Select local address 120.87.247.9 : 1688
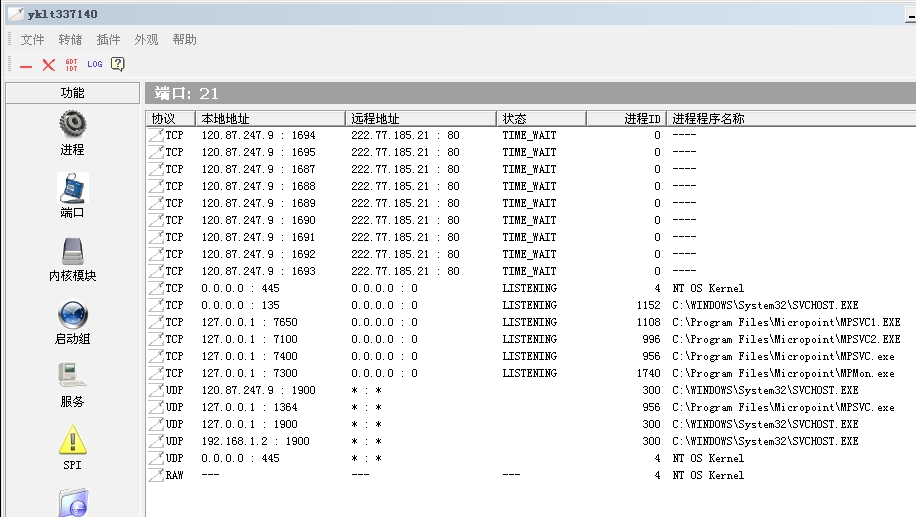Image resolution: width=916 pixels, height=517 pixels. point(258,186)
